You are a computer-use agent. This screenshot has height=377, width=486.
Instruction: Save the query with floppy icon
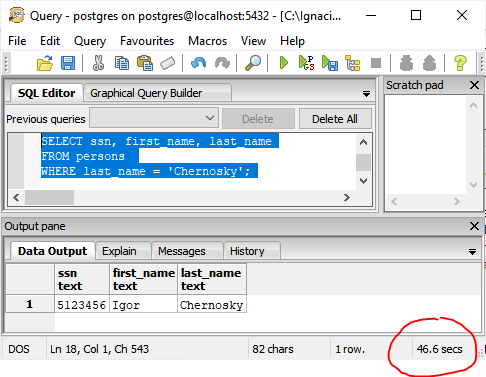click(x=68, y=63)
